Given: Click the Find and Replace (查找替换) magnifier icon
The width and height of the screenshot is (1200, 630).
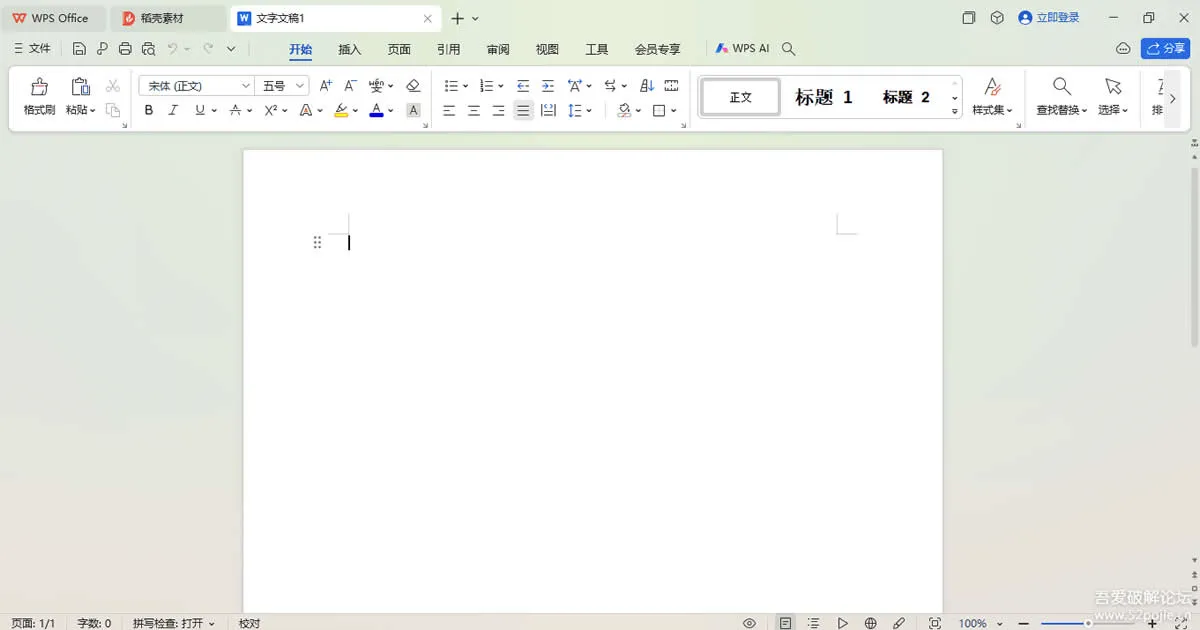Looking at the screenshot, I should [x=1062, y=87].
